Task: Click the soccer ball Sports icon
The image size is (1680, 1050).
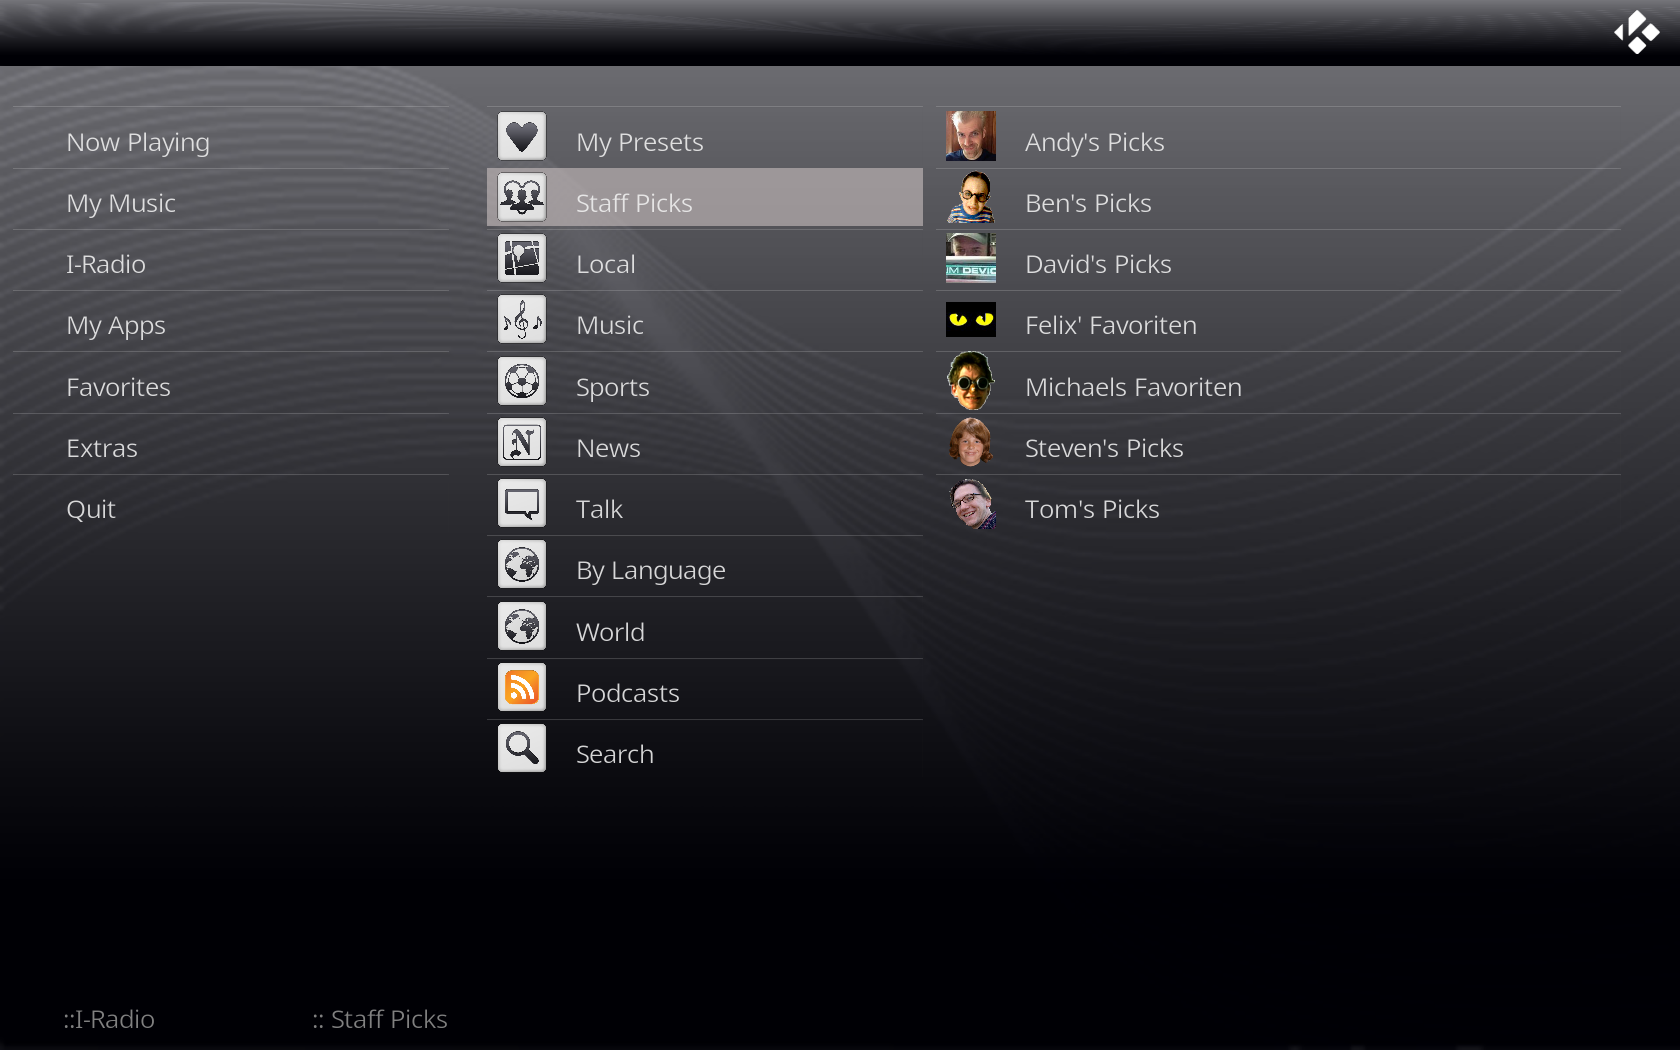Action: coord(522,381)
